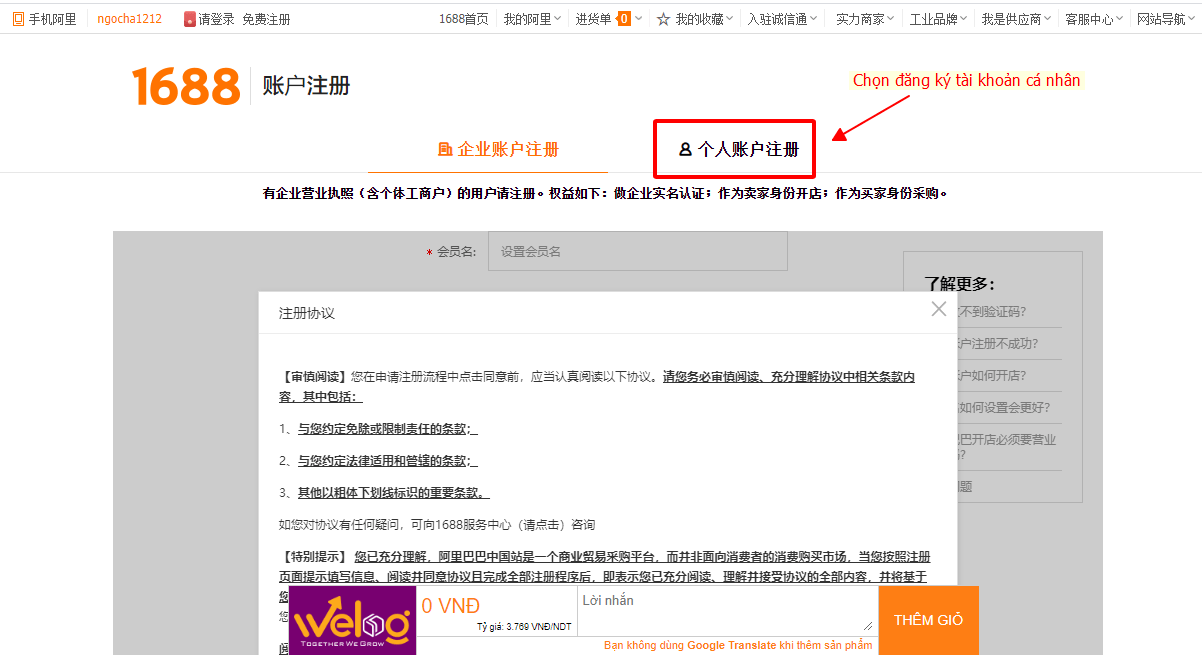Click the Google Translate warning text
The height and width of the screenshot is (655, 1202).
[738, 645]
